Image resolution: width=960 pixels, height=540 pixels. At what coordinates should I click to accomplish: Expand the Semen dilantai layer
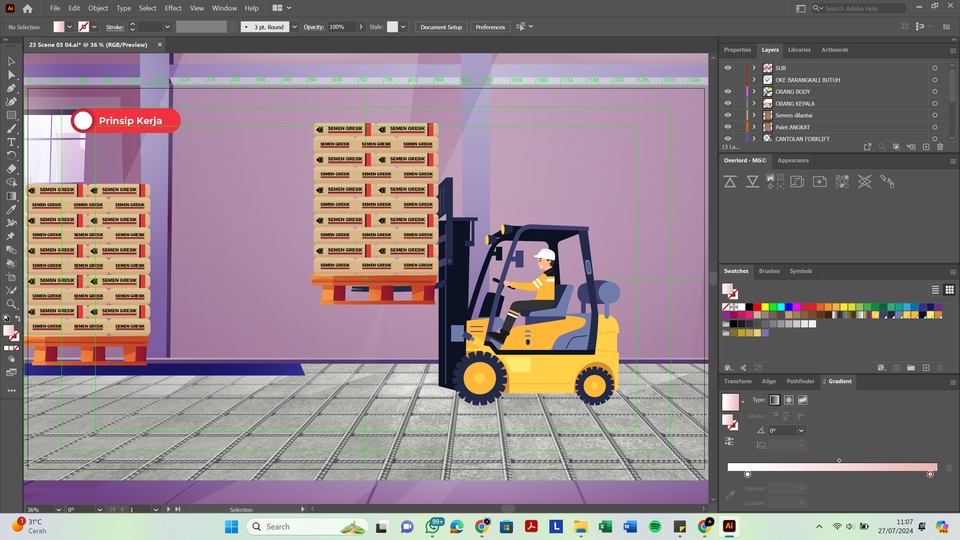point(754,115)
